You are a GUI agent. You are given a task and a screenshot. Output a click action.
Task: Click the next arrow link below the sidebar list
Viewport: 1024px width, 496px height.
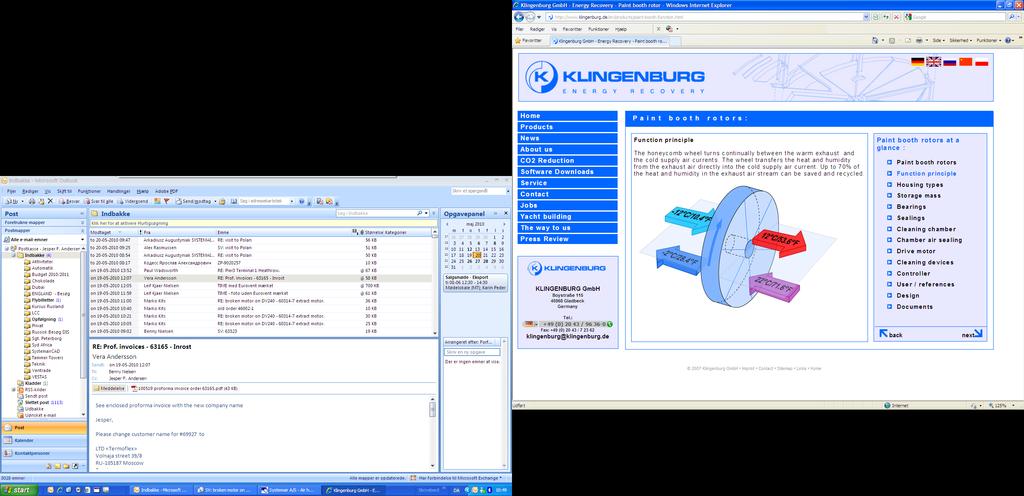click(972, 334)
